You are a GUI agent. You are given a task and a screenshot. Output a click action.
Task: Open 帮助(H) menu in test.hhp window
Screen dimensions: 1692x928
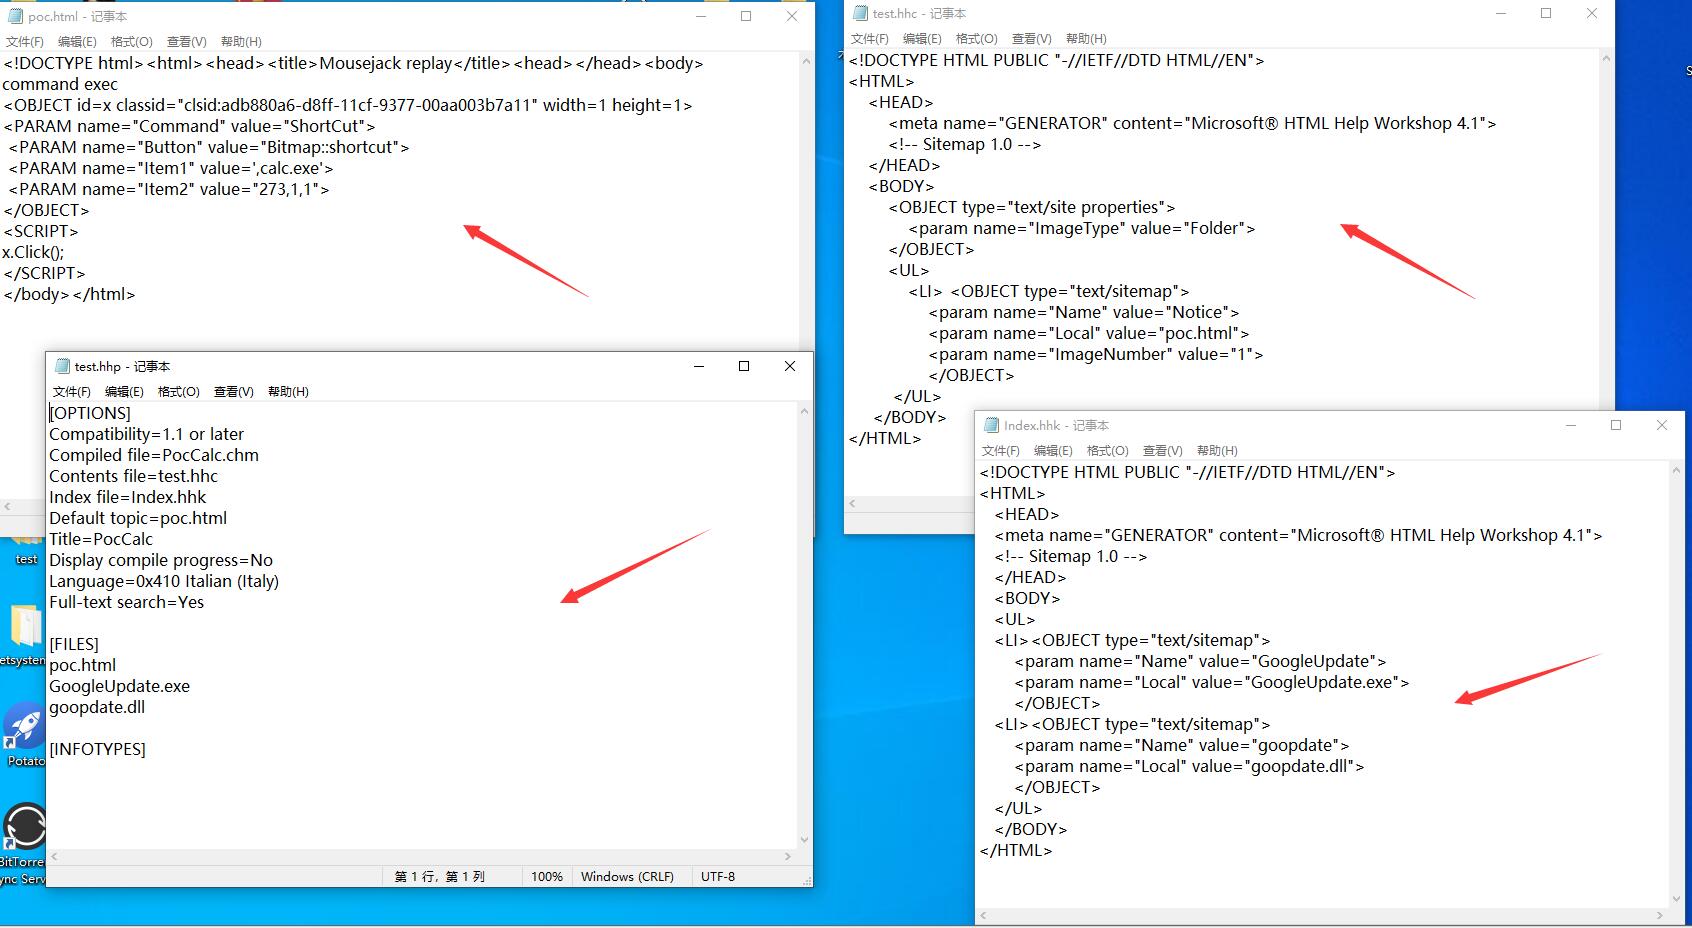288,391
